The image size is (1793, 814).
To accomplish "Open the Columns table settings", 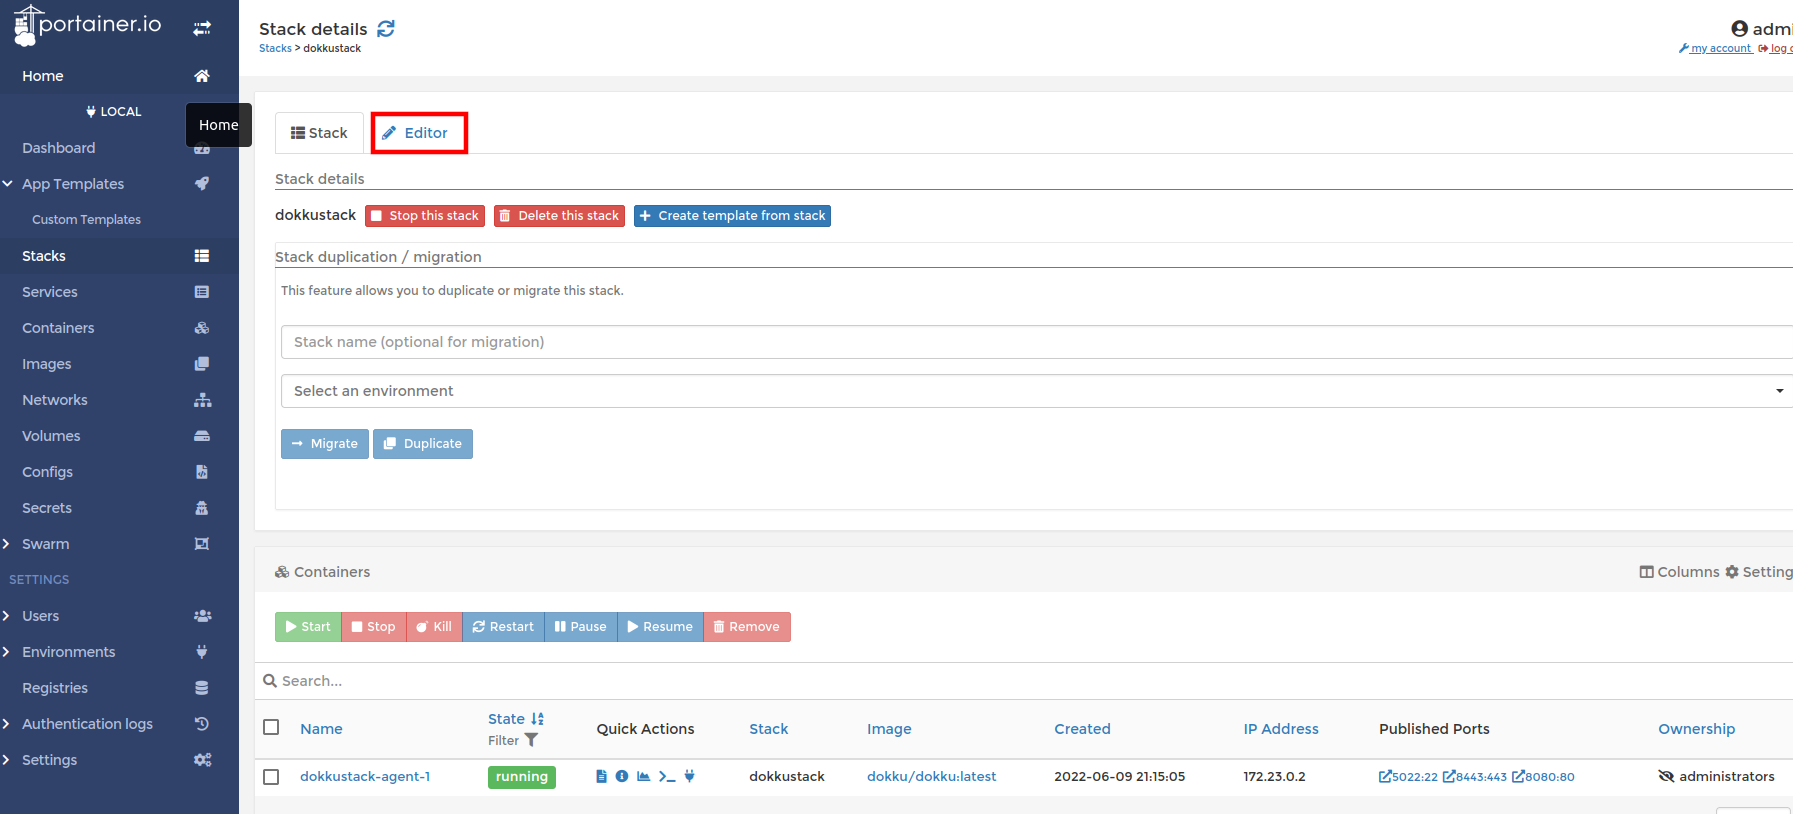I will pos(1679,572).
